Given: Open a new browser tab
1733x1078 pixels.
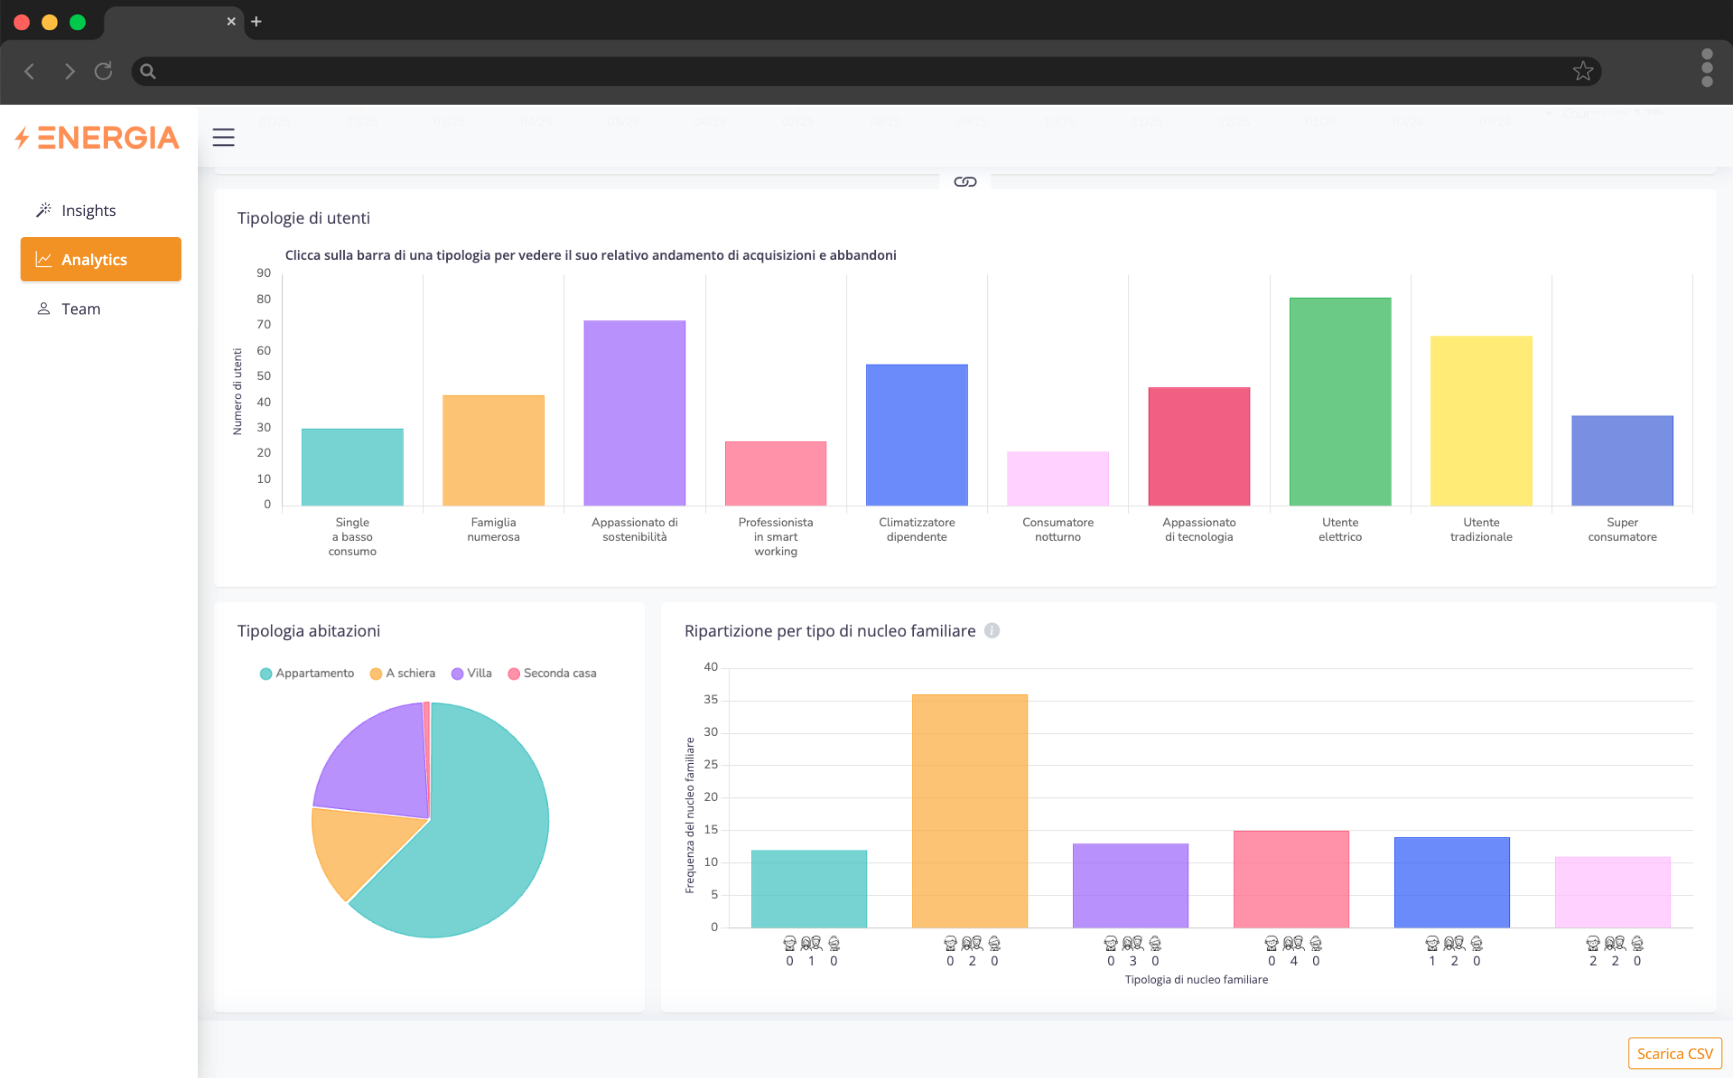Looking at the screenshot, I should pyautogui.click(x=256, y=21).
